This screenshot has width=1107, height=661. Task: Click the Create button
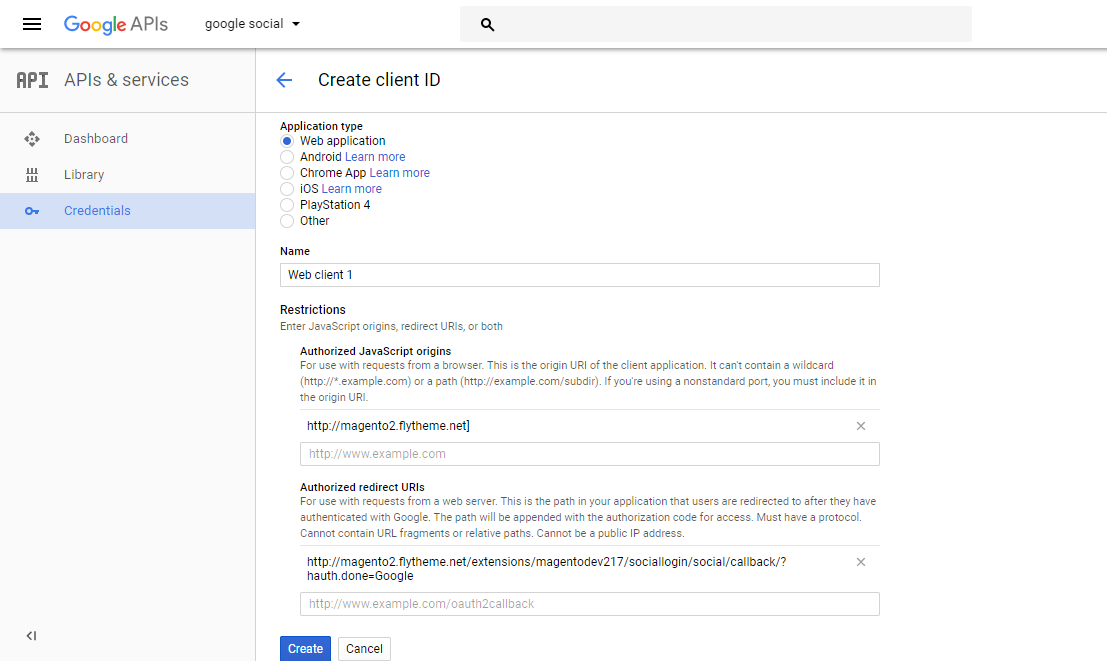point(305,649)
